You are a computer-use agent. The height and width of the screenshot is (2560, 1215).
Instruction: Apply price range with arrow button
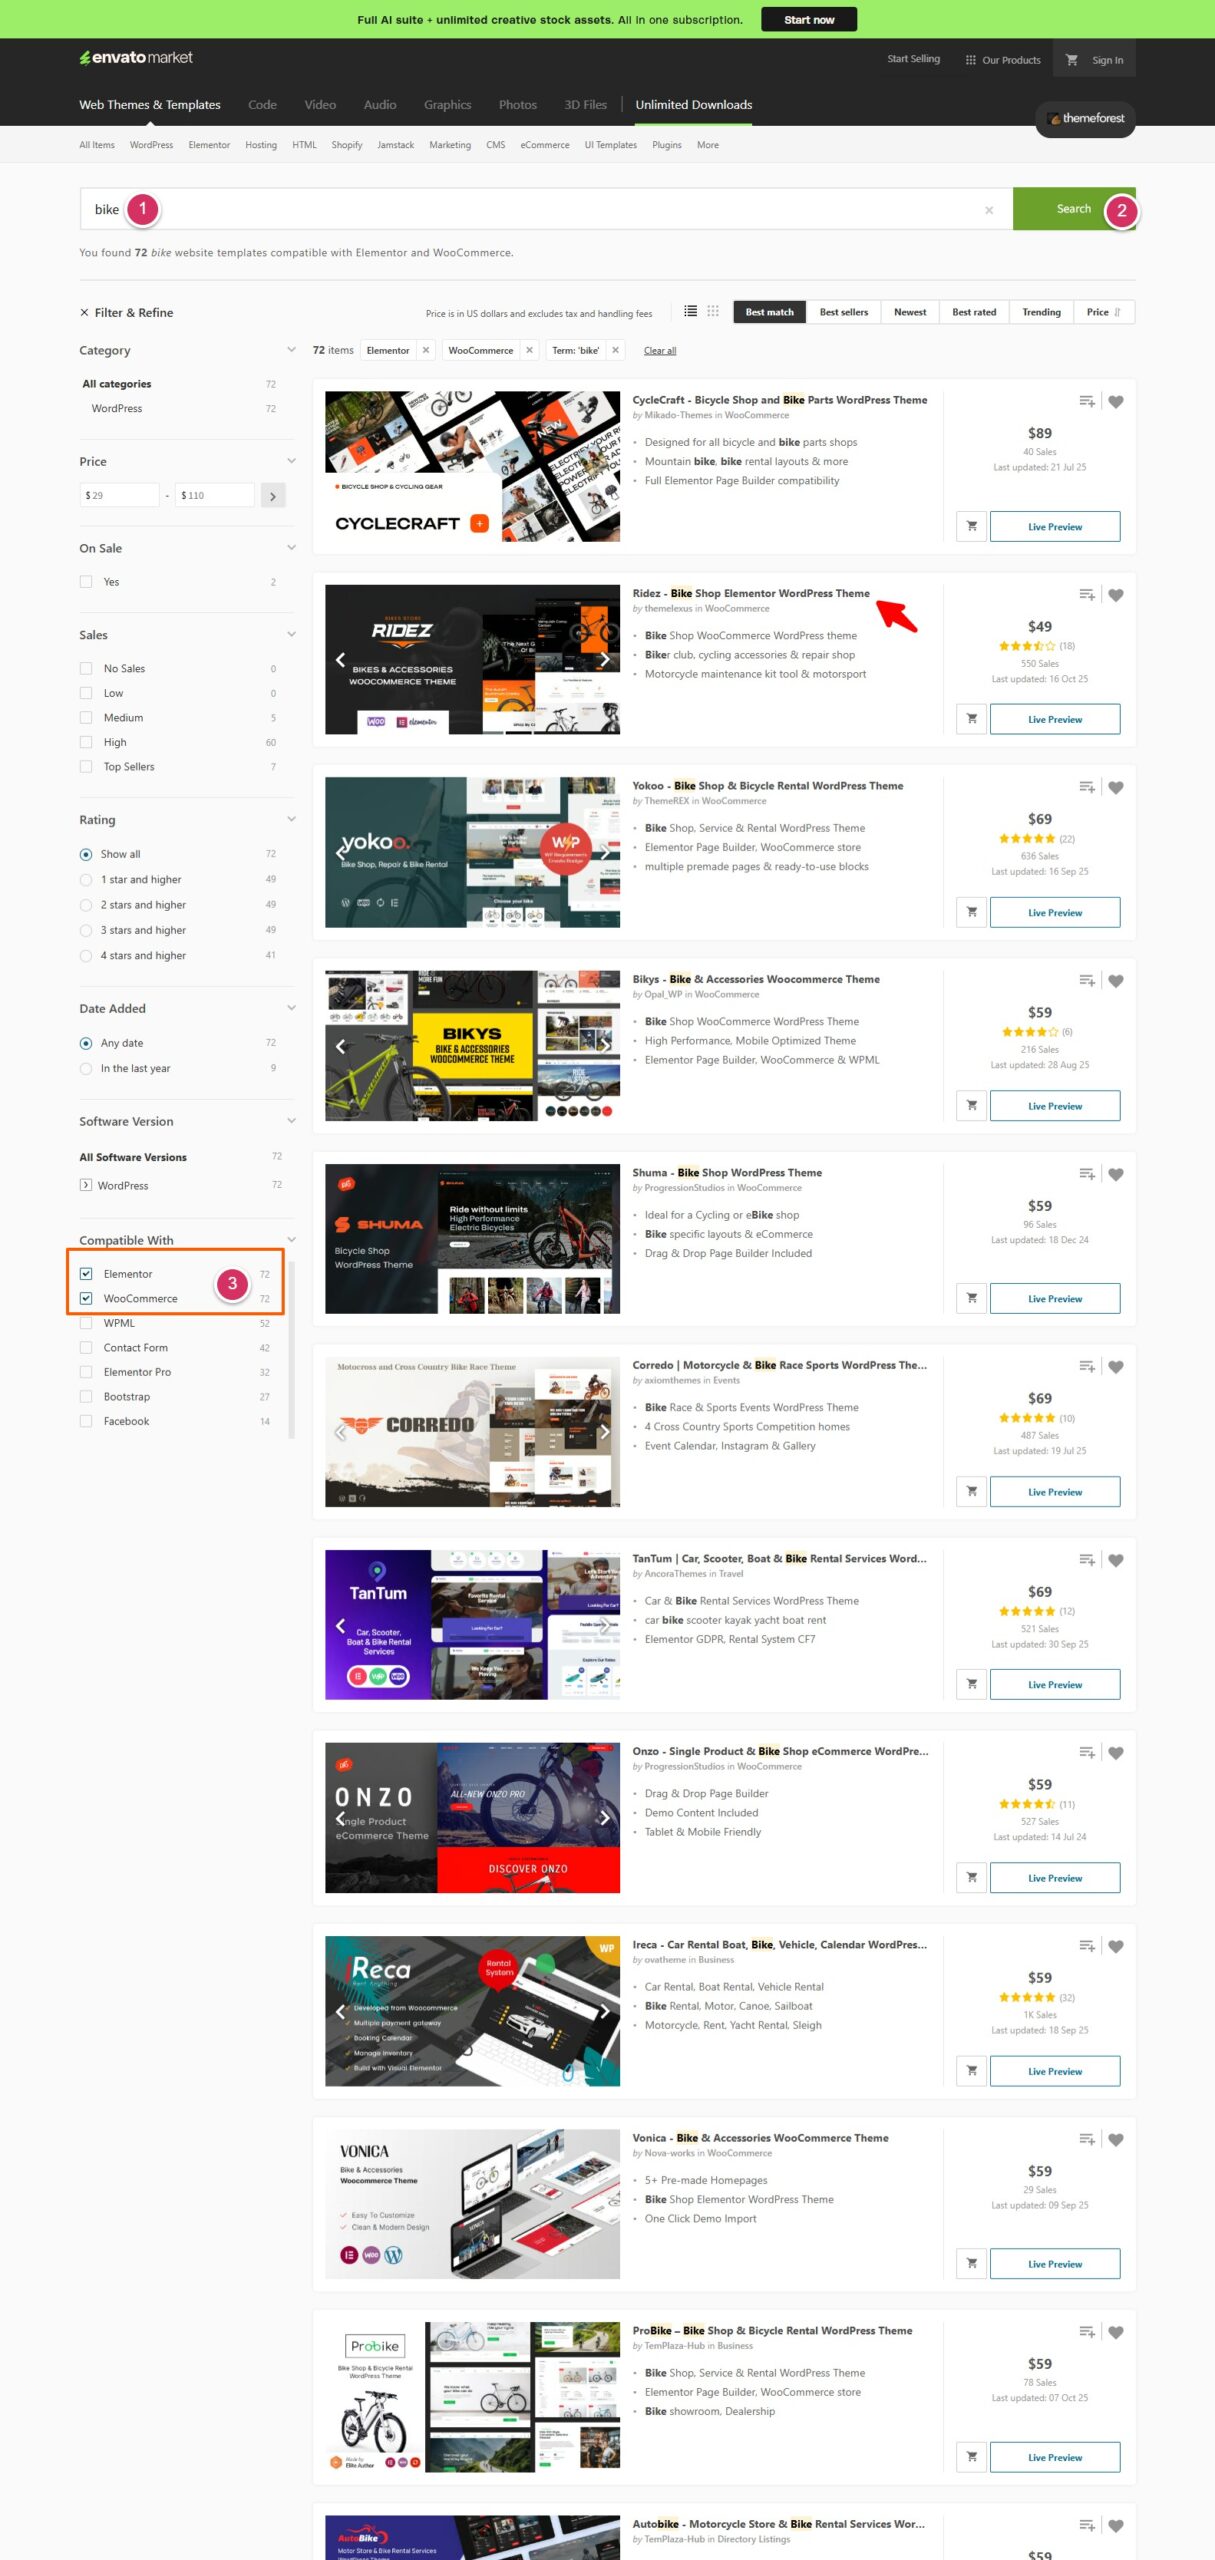tap(273, 495)
